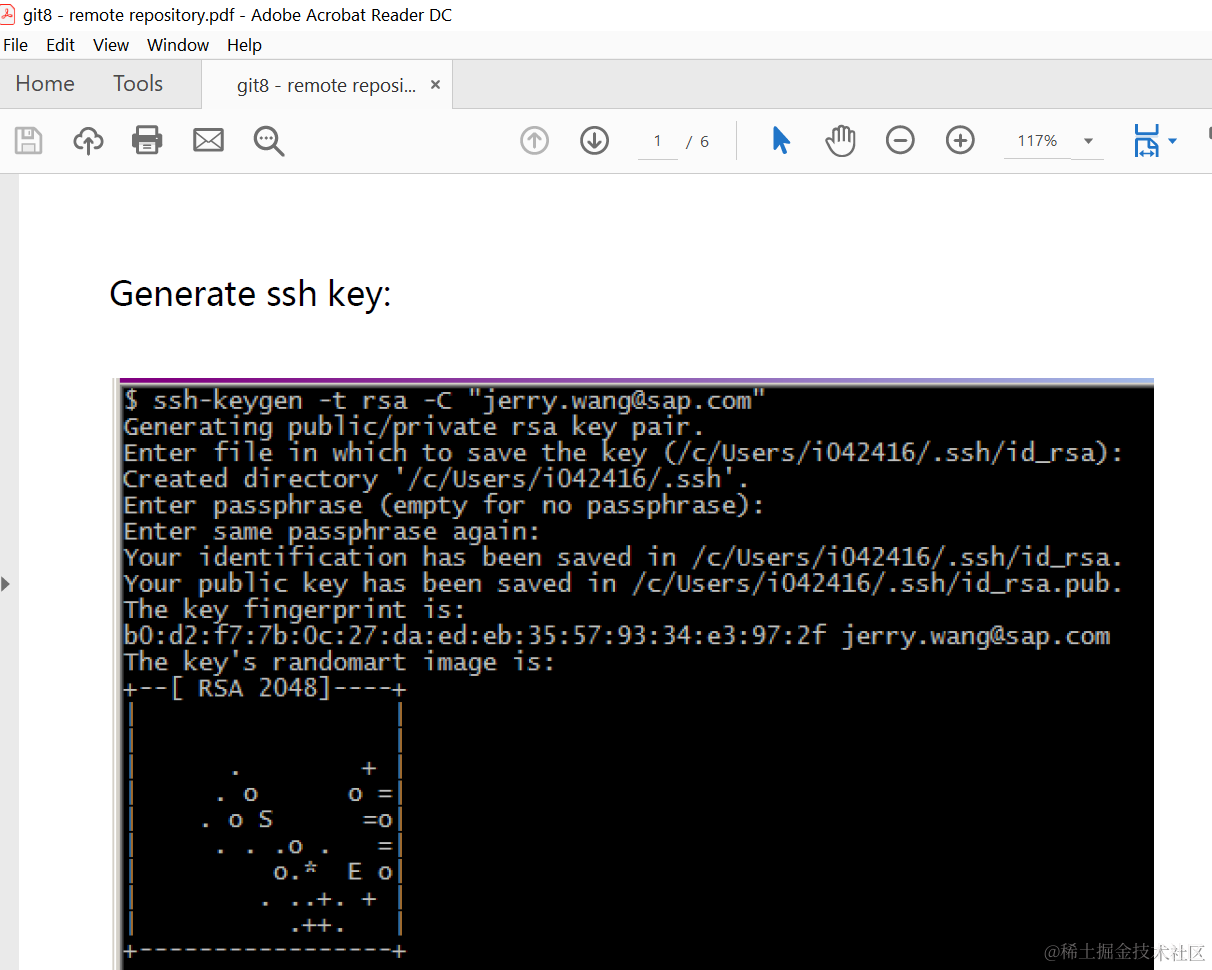The height and width of the screenshot is (970, 1212).
Task: Print the document
Action: (147, 141)
